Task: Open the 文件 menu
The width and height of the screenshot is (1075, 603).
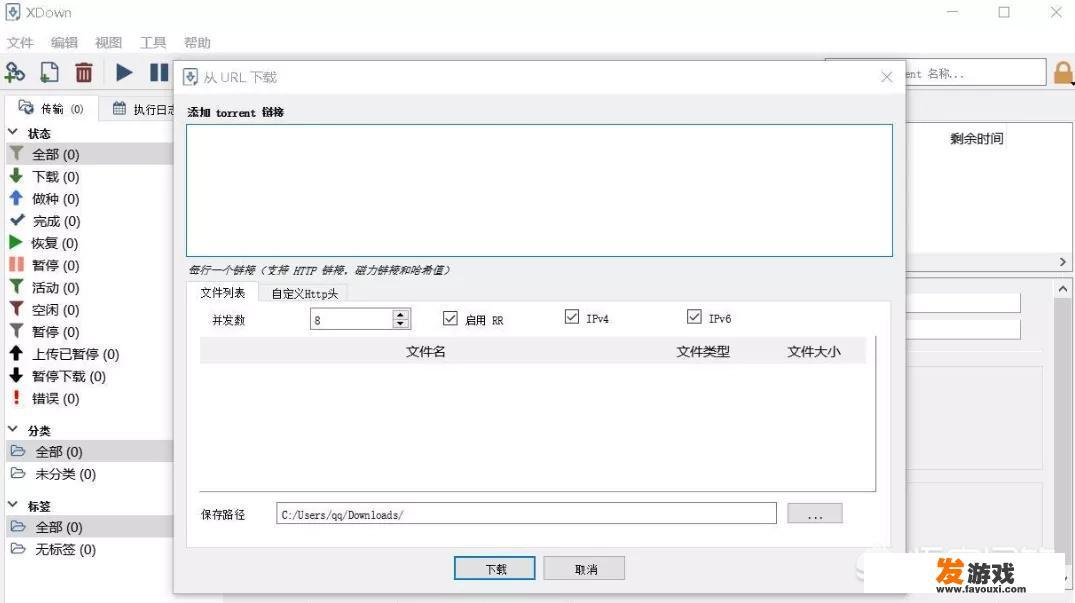Action: pos(20,42)
